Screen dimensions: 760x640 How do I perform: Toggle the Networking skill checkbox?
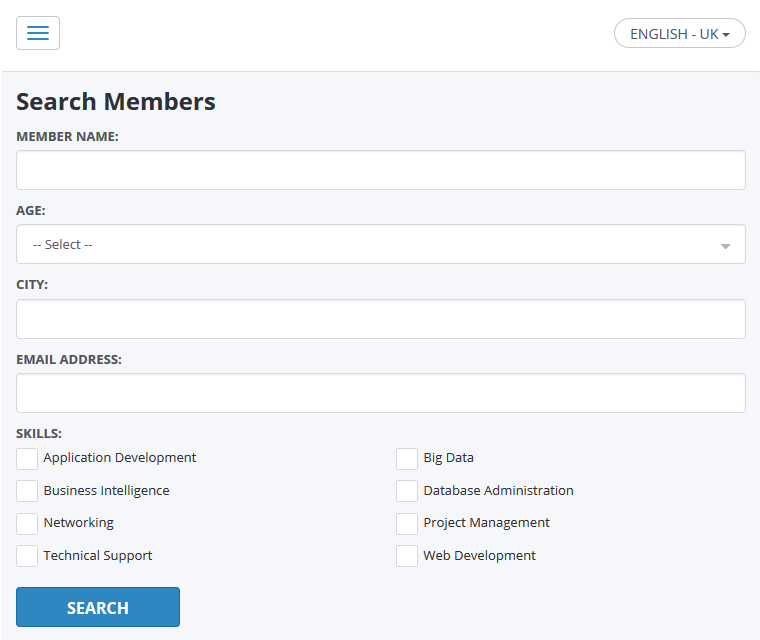click(x=27, y=524)
